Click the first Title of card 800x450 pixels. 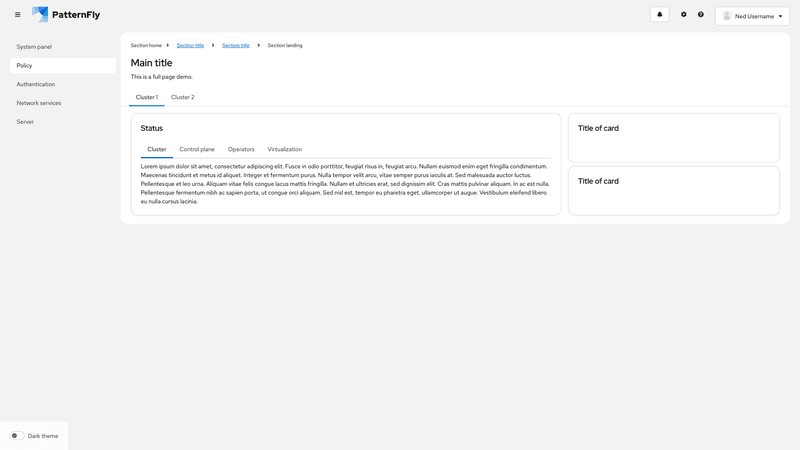[598, 128]
